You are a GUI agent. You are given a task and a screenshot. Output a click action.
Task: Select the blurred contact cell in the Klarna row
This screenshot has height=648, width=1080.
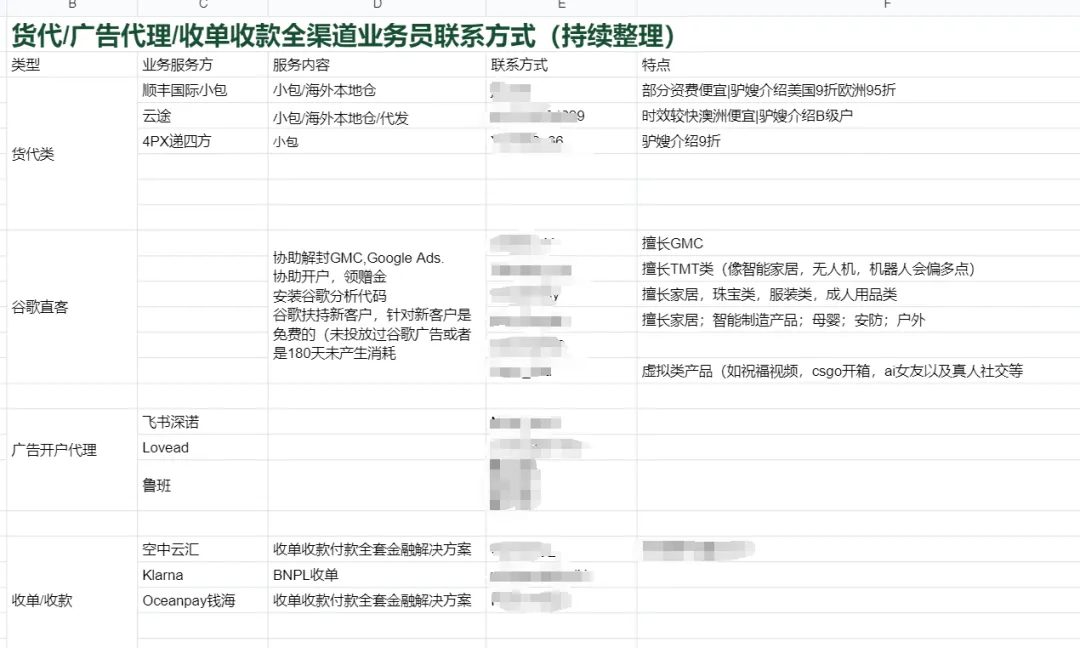pyautogui.click(x=561, y=574)
